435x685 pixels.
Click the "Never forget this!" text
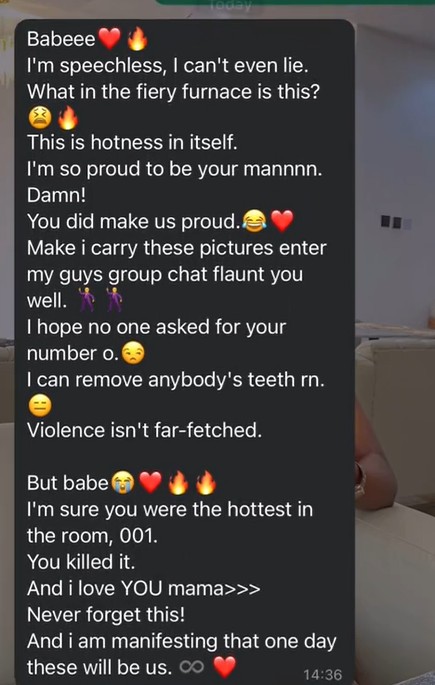click(106, 615)
